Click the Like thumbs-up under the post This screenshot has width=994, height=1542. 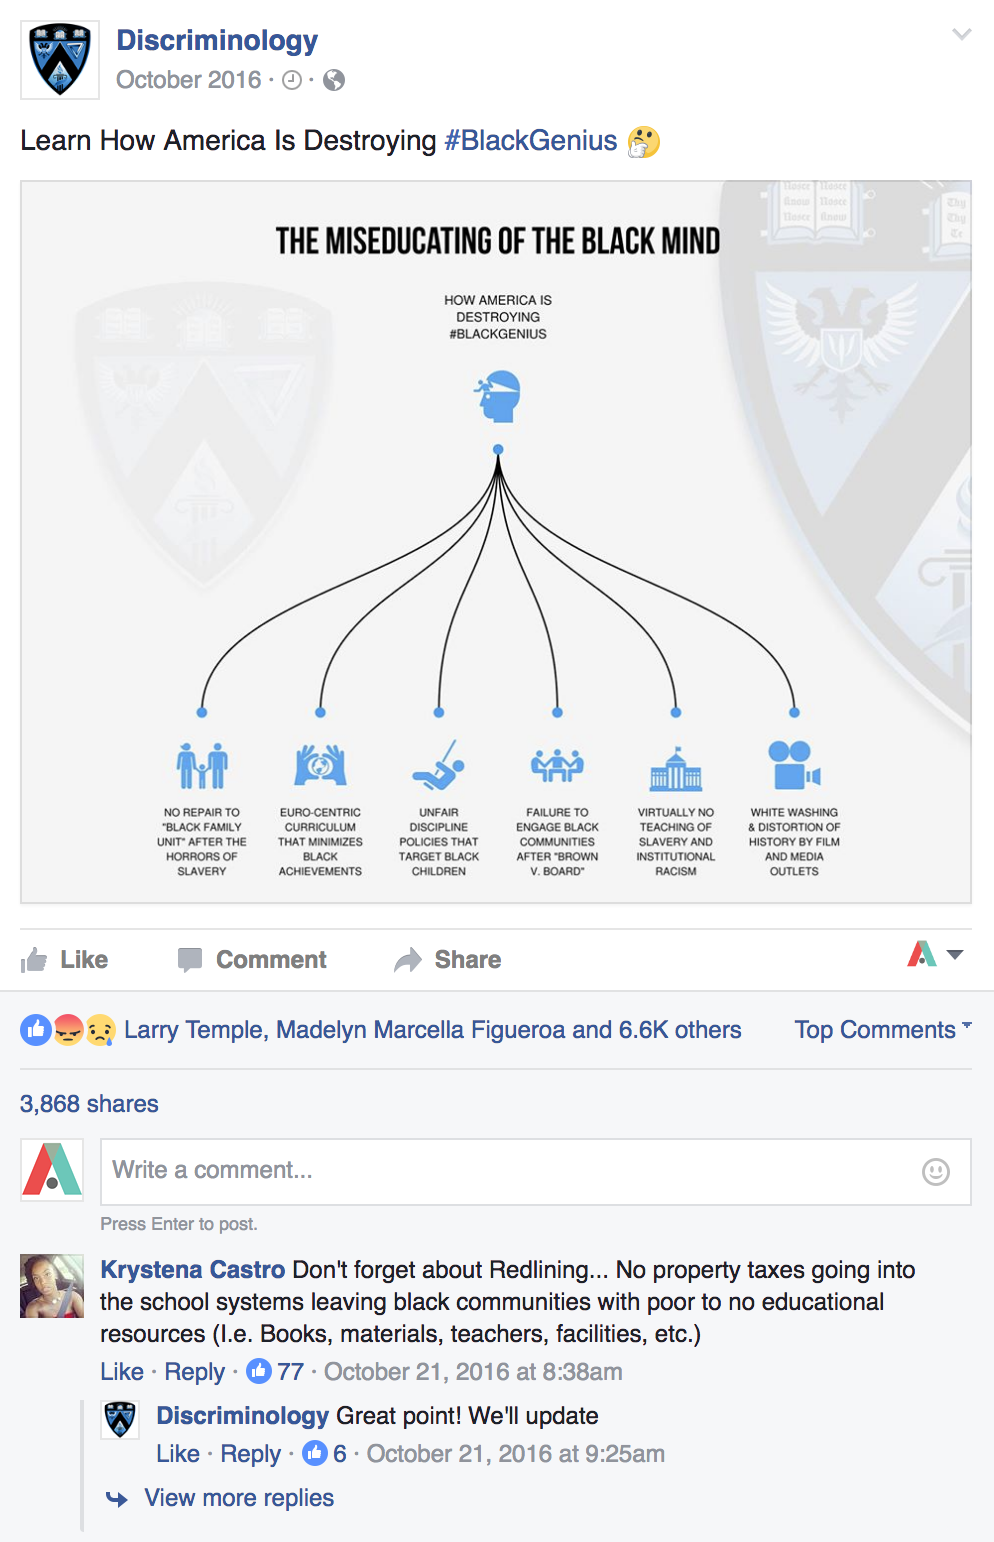[65, 960]
